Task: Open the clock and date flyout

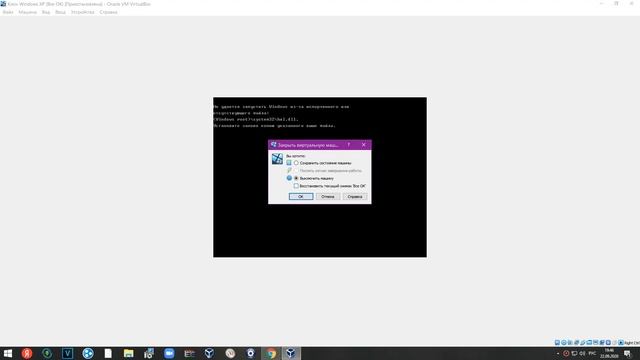Action: (x=609, y=353)
